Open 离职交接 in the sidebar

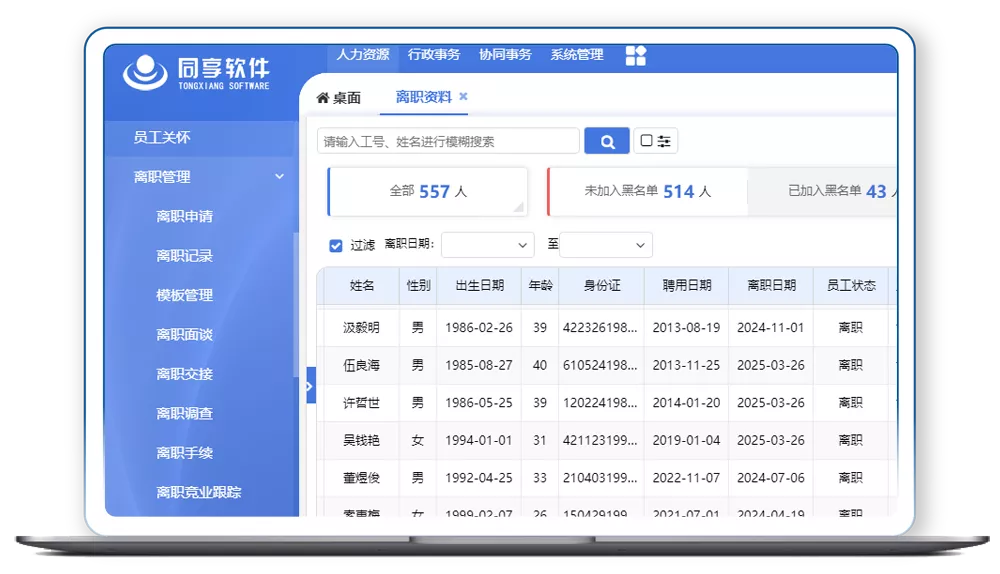point(184,374)
